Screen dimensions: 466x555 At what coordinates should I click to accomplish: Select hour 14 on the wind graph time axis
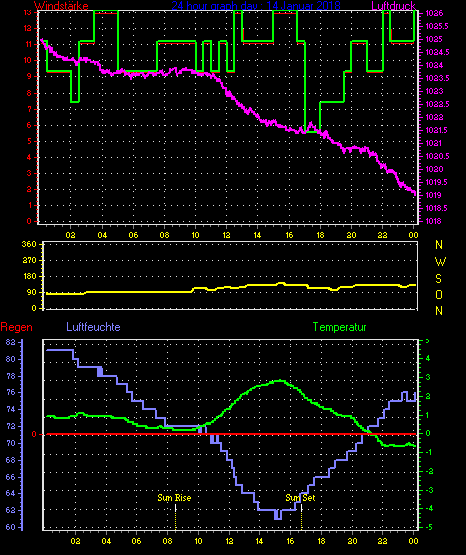(257, 235)
